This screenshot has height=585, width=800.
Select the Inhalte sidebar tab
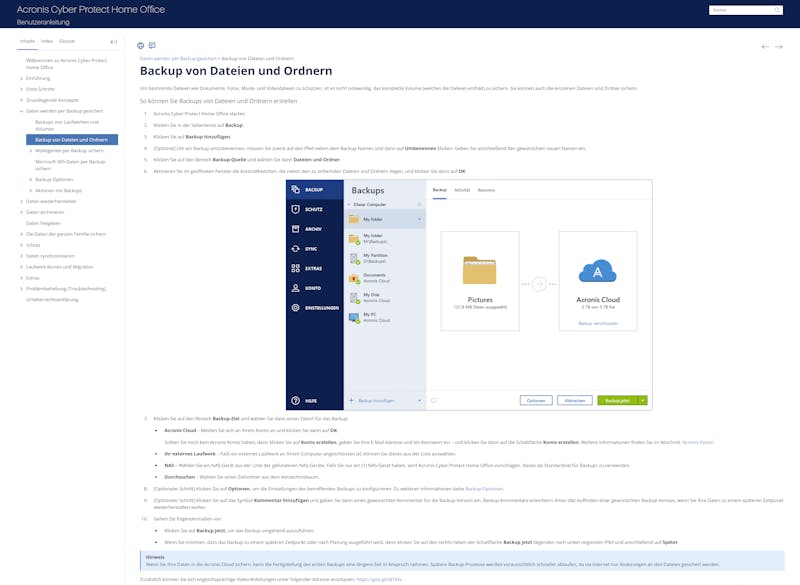28,41
